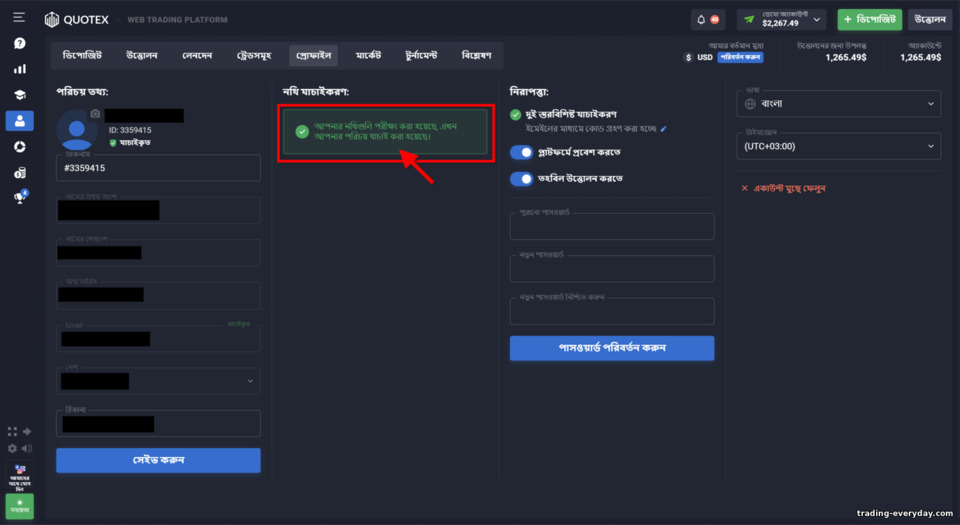Click the dollar USD currency icon
This screenshot has height=525, width=960.
pos(689,58)
